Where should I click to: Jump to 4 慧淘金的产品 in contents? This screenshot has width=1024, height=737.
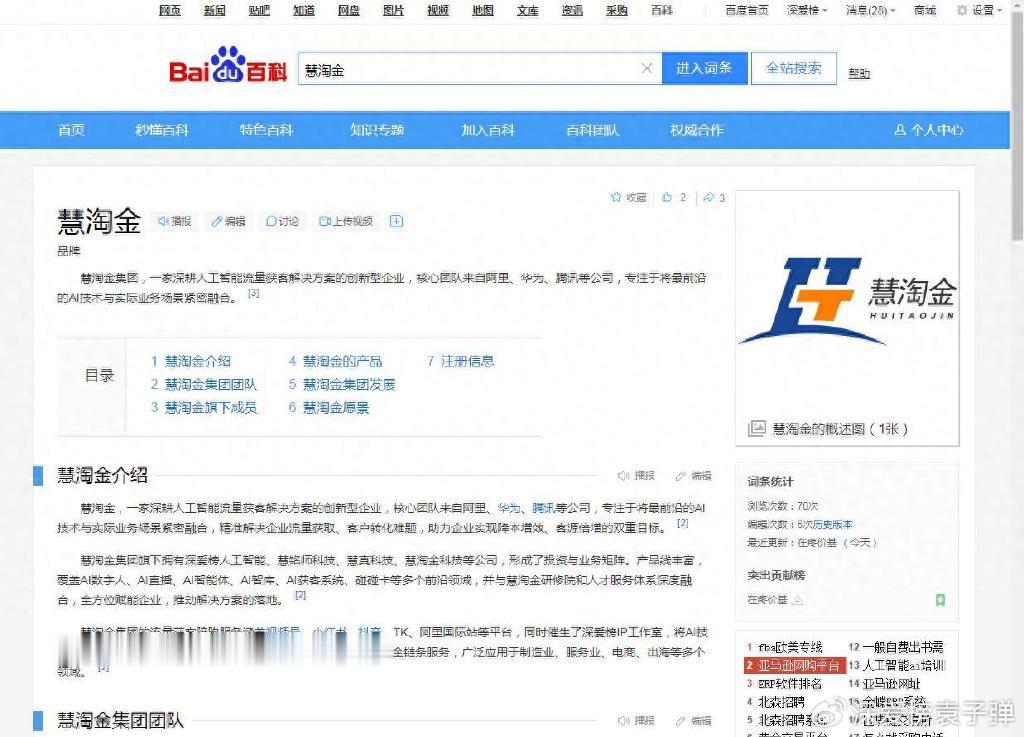click(336, 361)
